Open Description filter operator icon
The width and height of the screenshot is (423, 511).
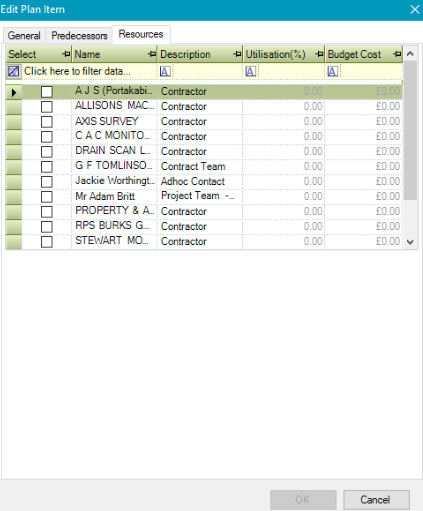coord(165,71)
